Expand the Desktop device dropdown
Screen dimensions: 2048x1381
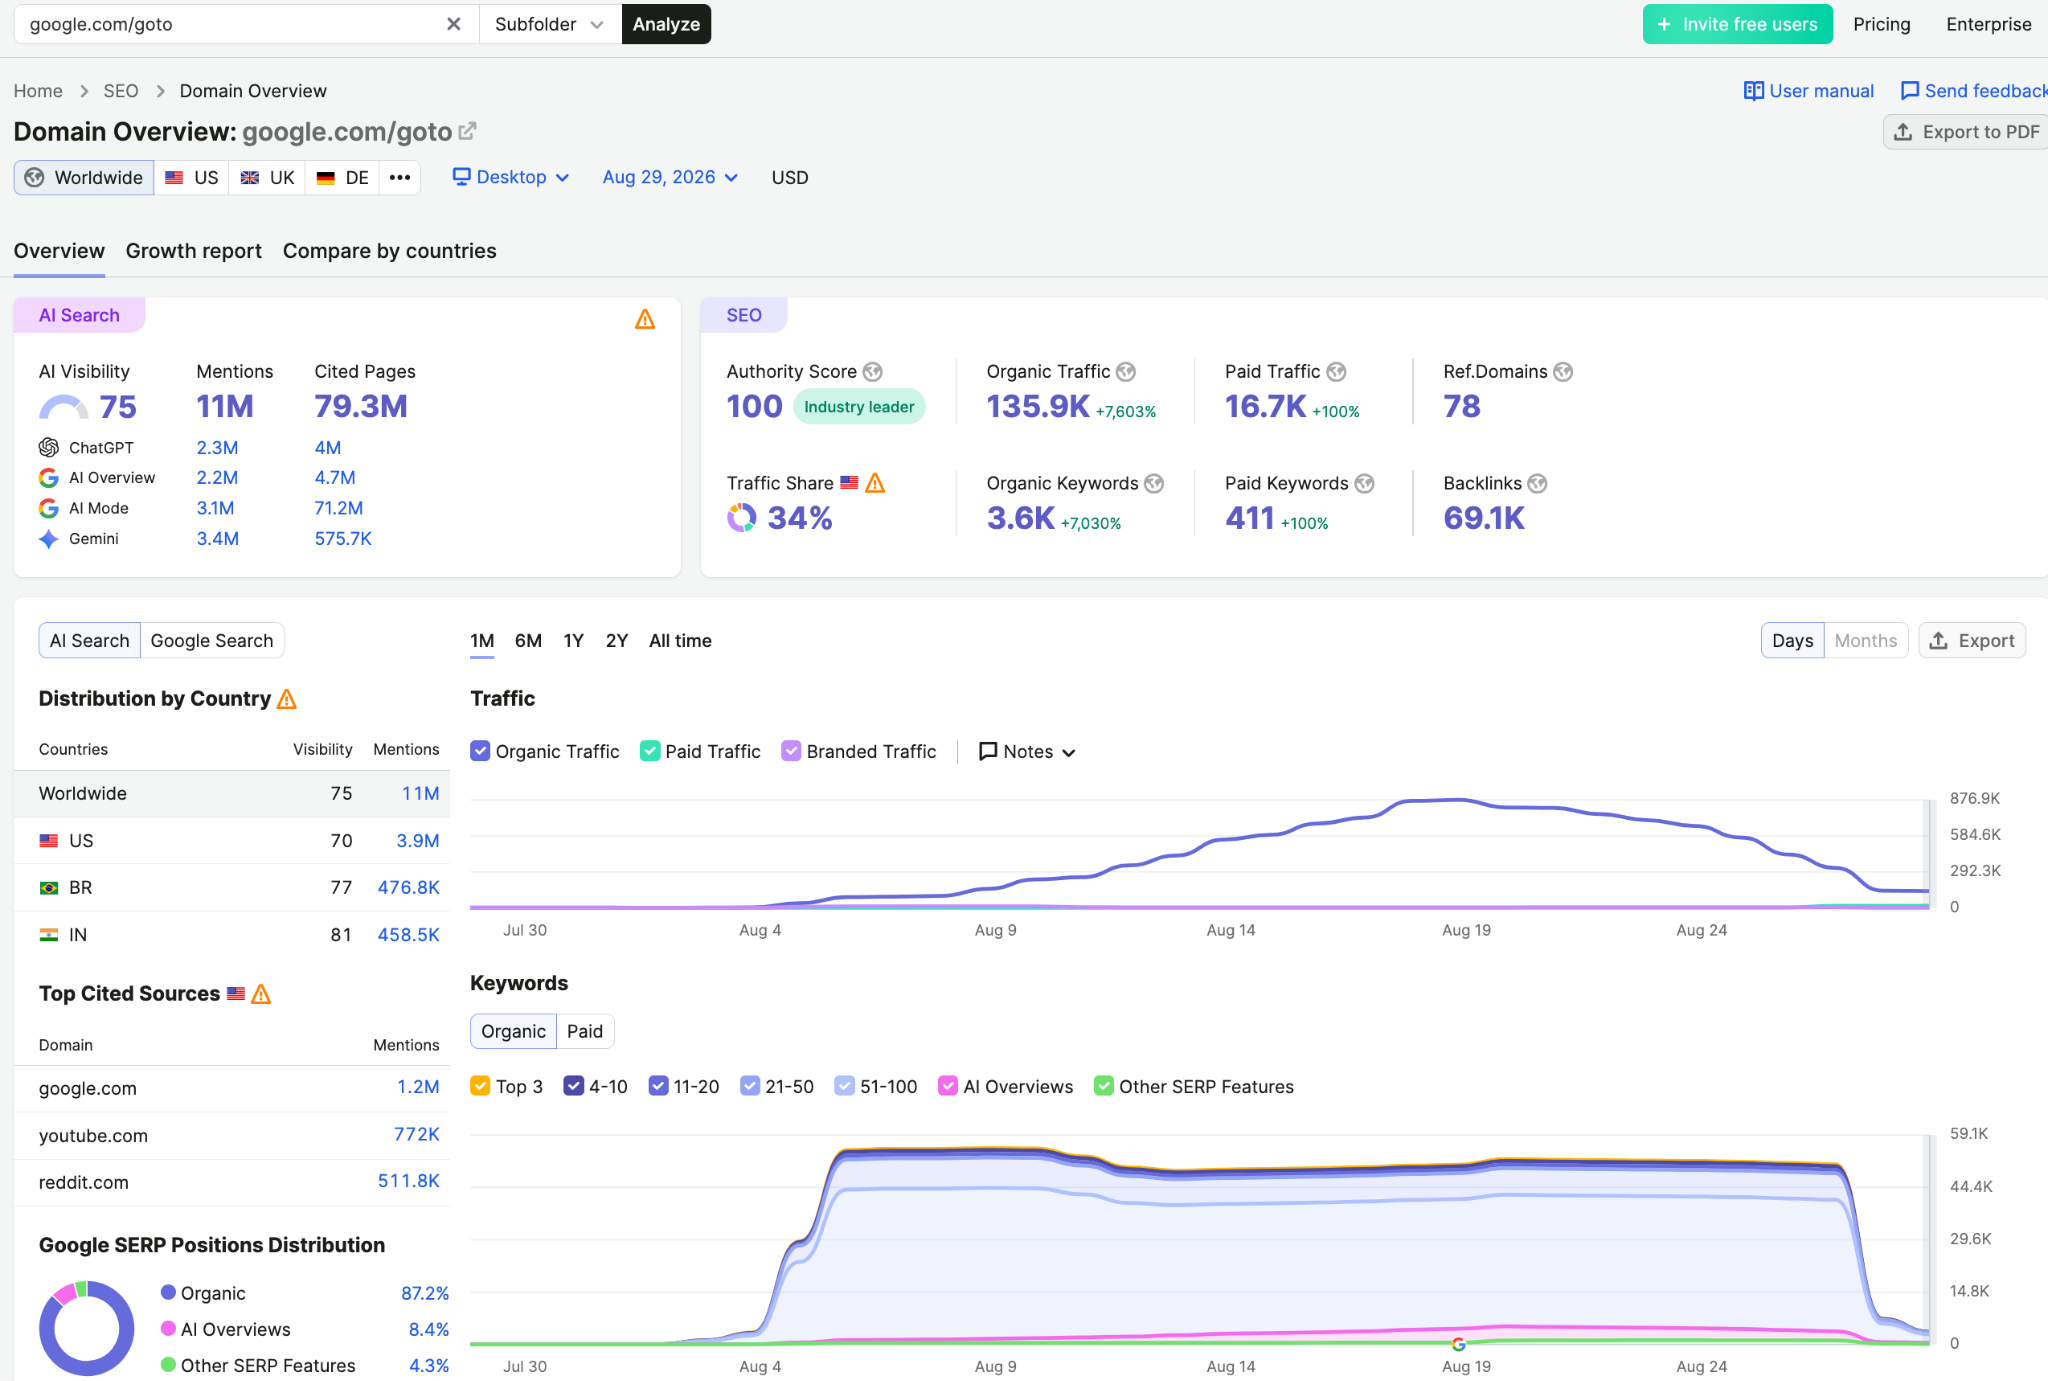pos(511,178)
